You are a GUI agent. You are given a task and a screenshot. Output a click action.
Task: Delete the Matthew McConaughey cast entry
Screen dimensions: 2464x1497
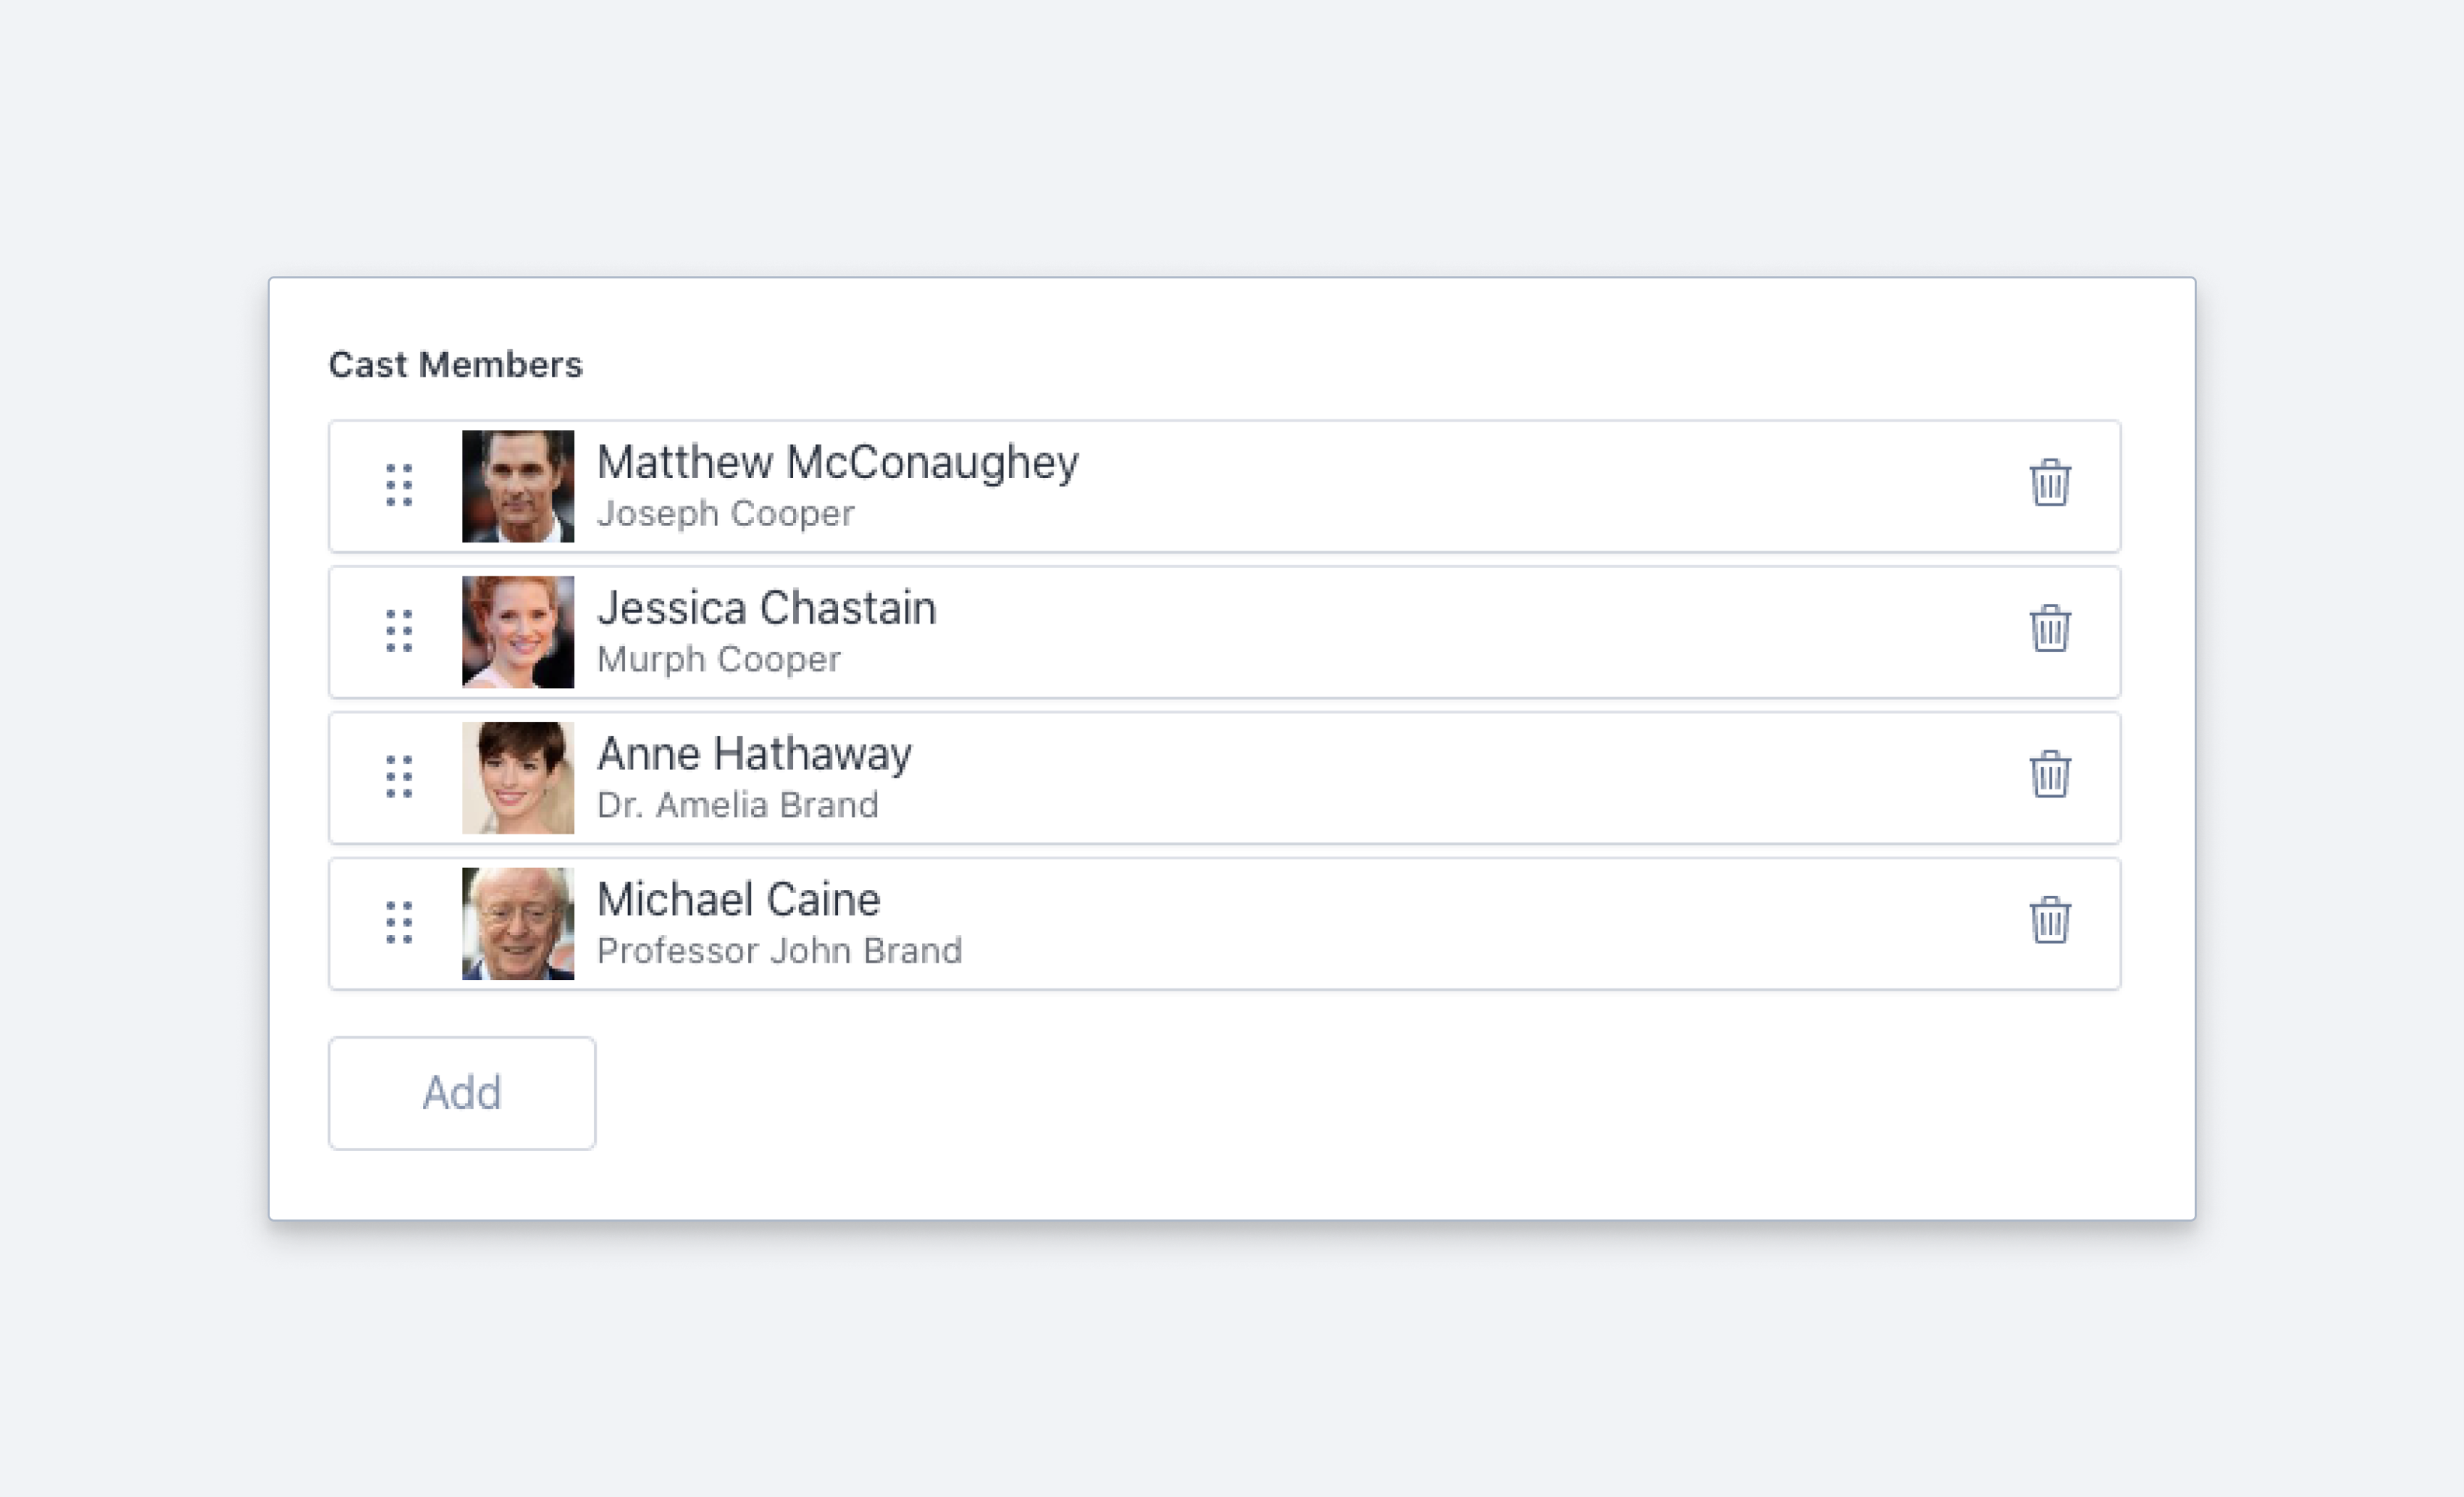2049,484
